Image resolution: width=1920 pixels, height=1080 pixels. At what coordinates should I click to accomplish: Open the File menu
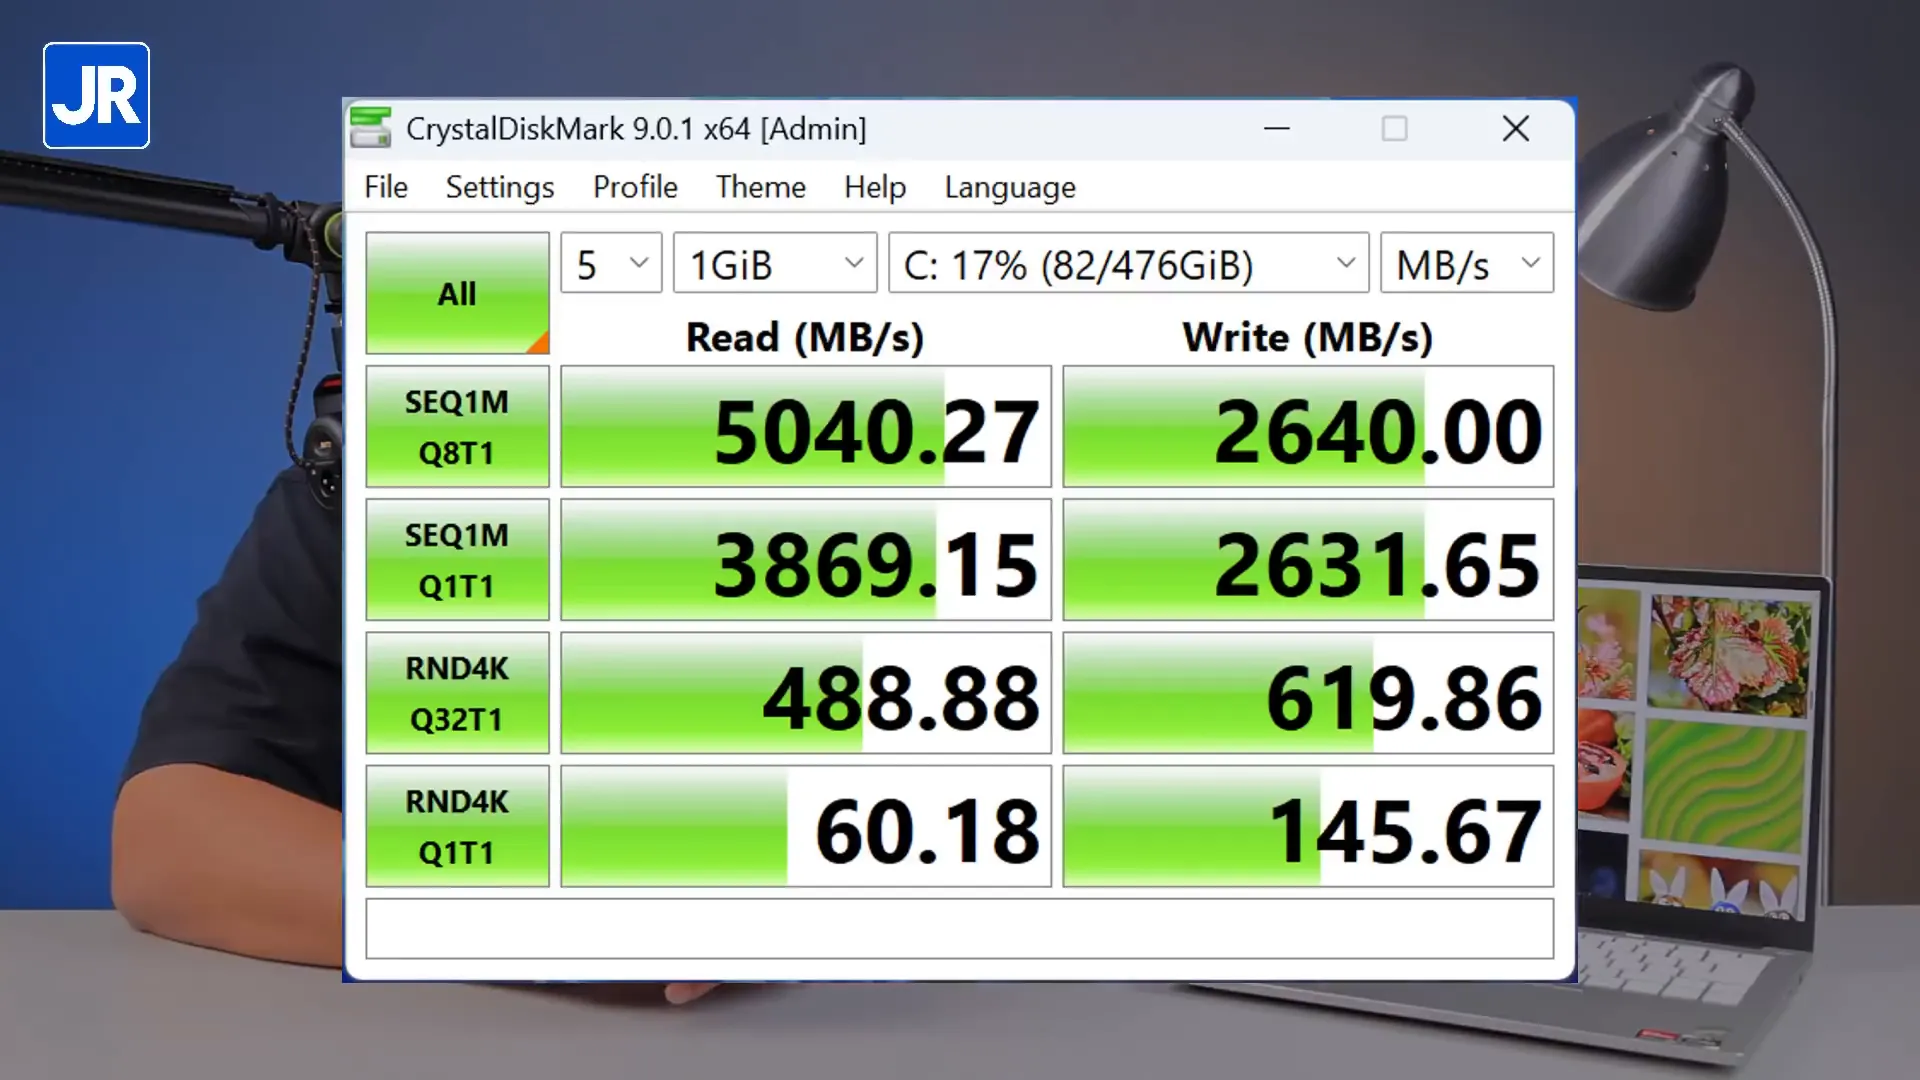pyautogui.click(x=386, y=187)
